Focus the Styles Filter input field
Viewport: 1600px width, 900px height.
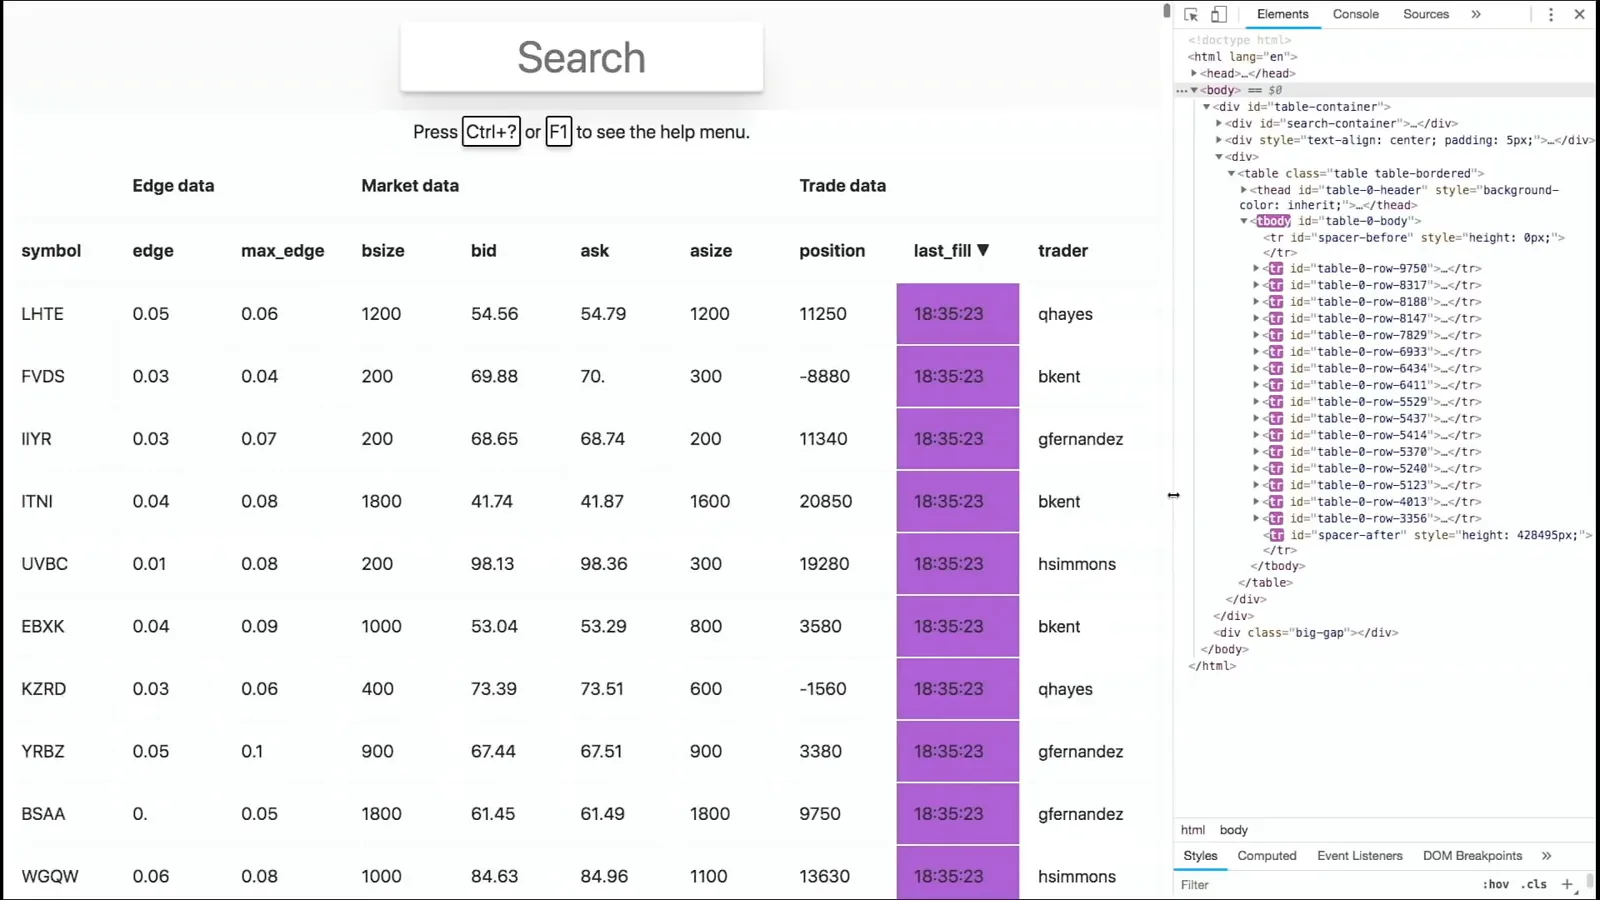[x=1325, y=885]
